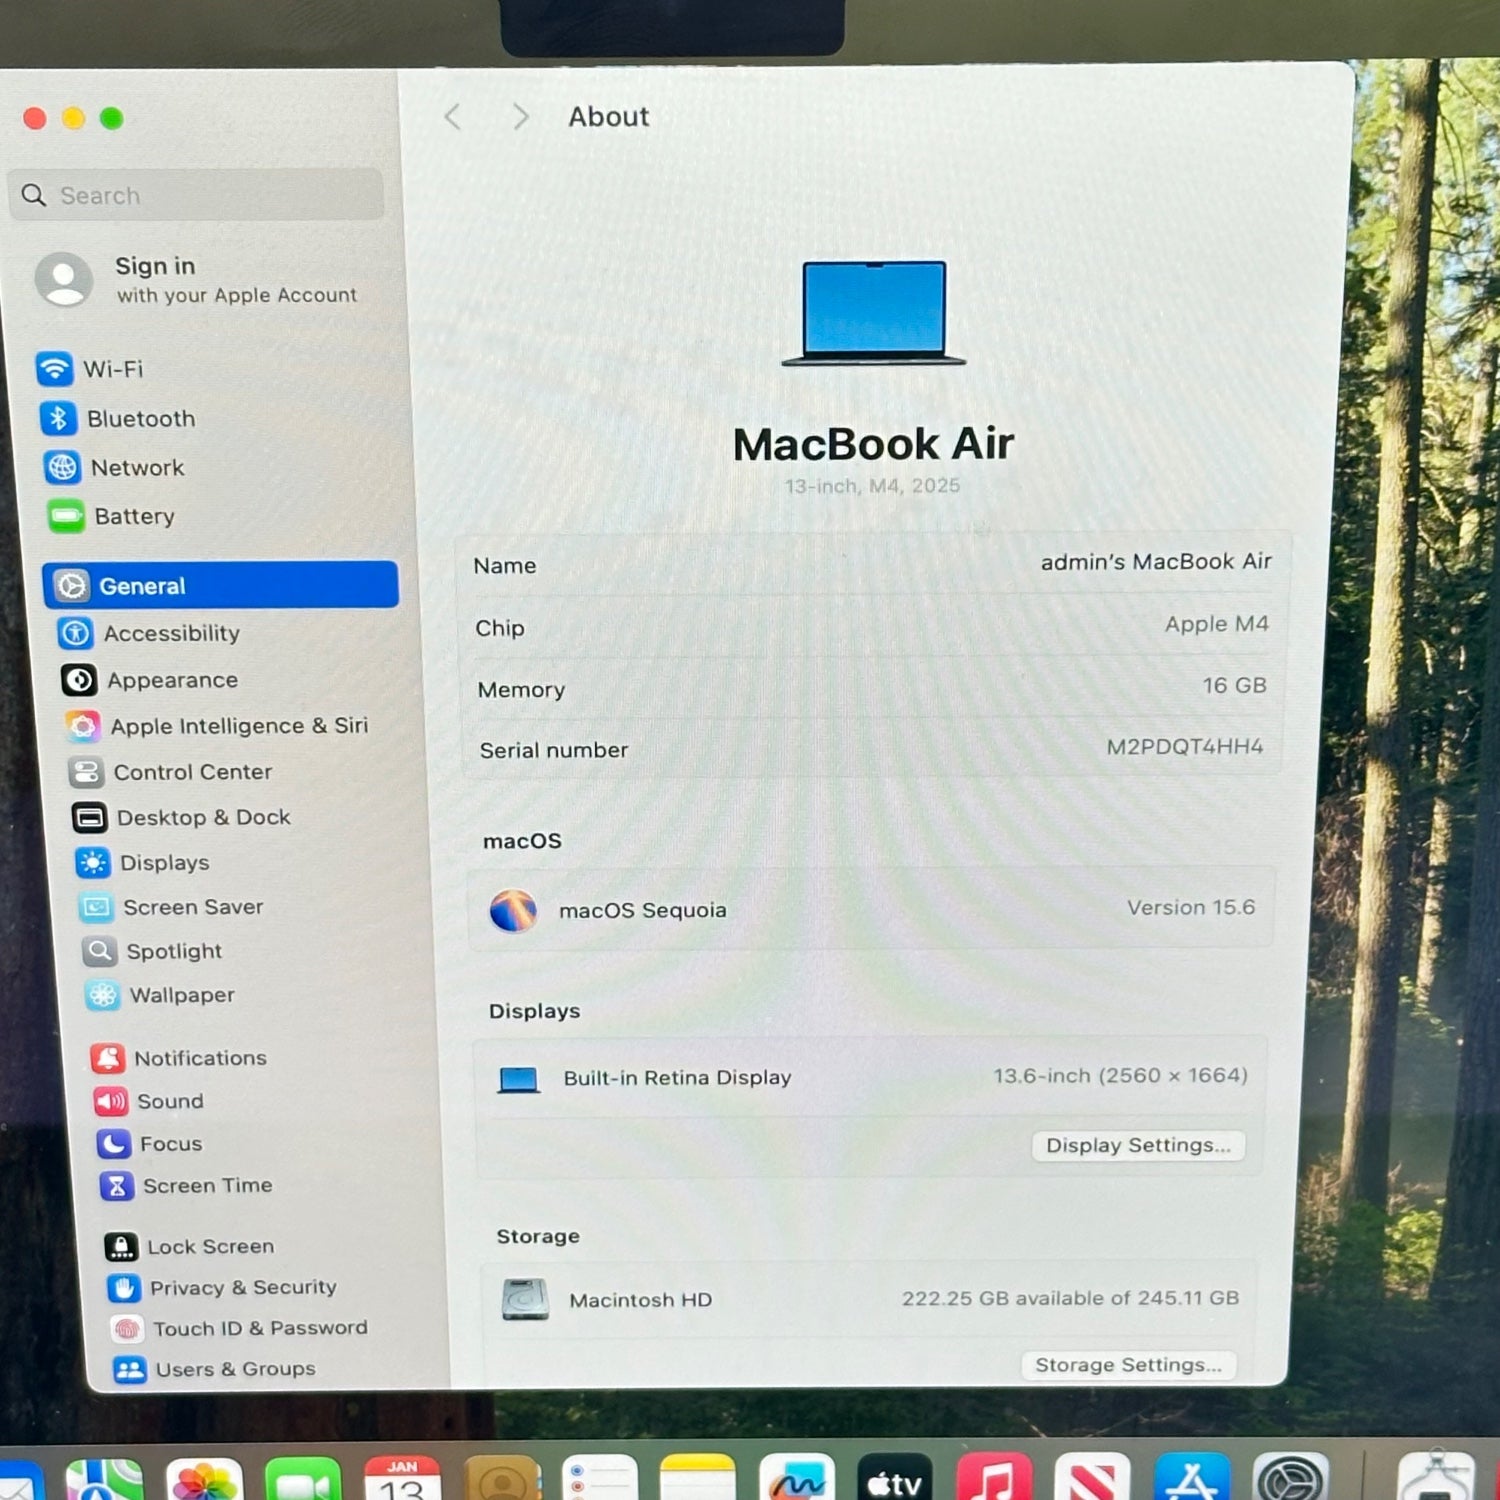Open the Network globe icon

point(62,467)
